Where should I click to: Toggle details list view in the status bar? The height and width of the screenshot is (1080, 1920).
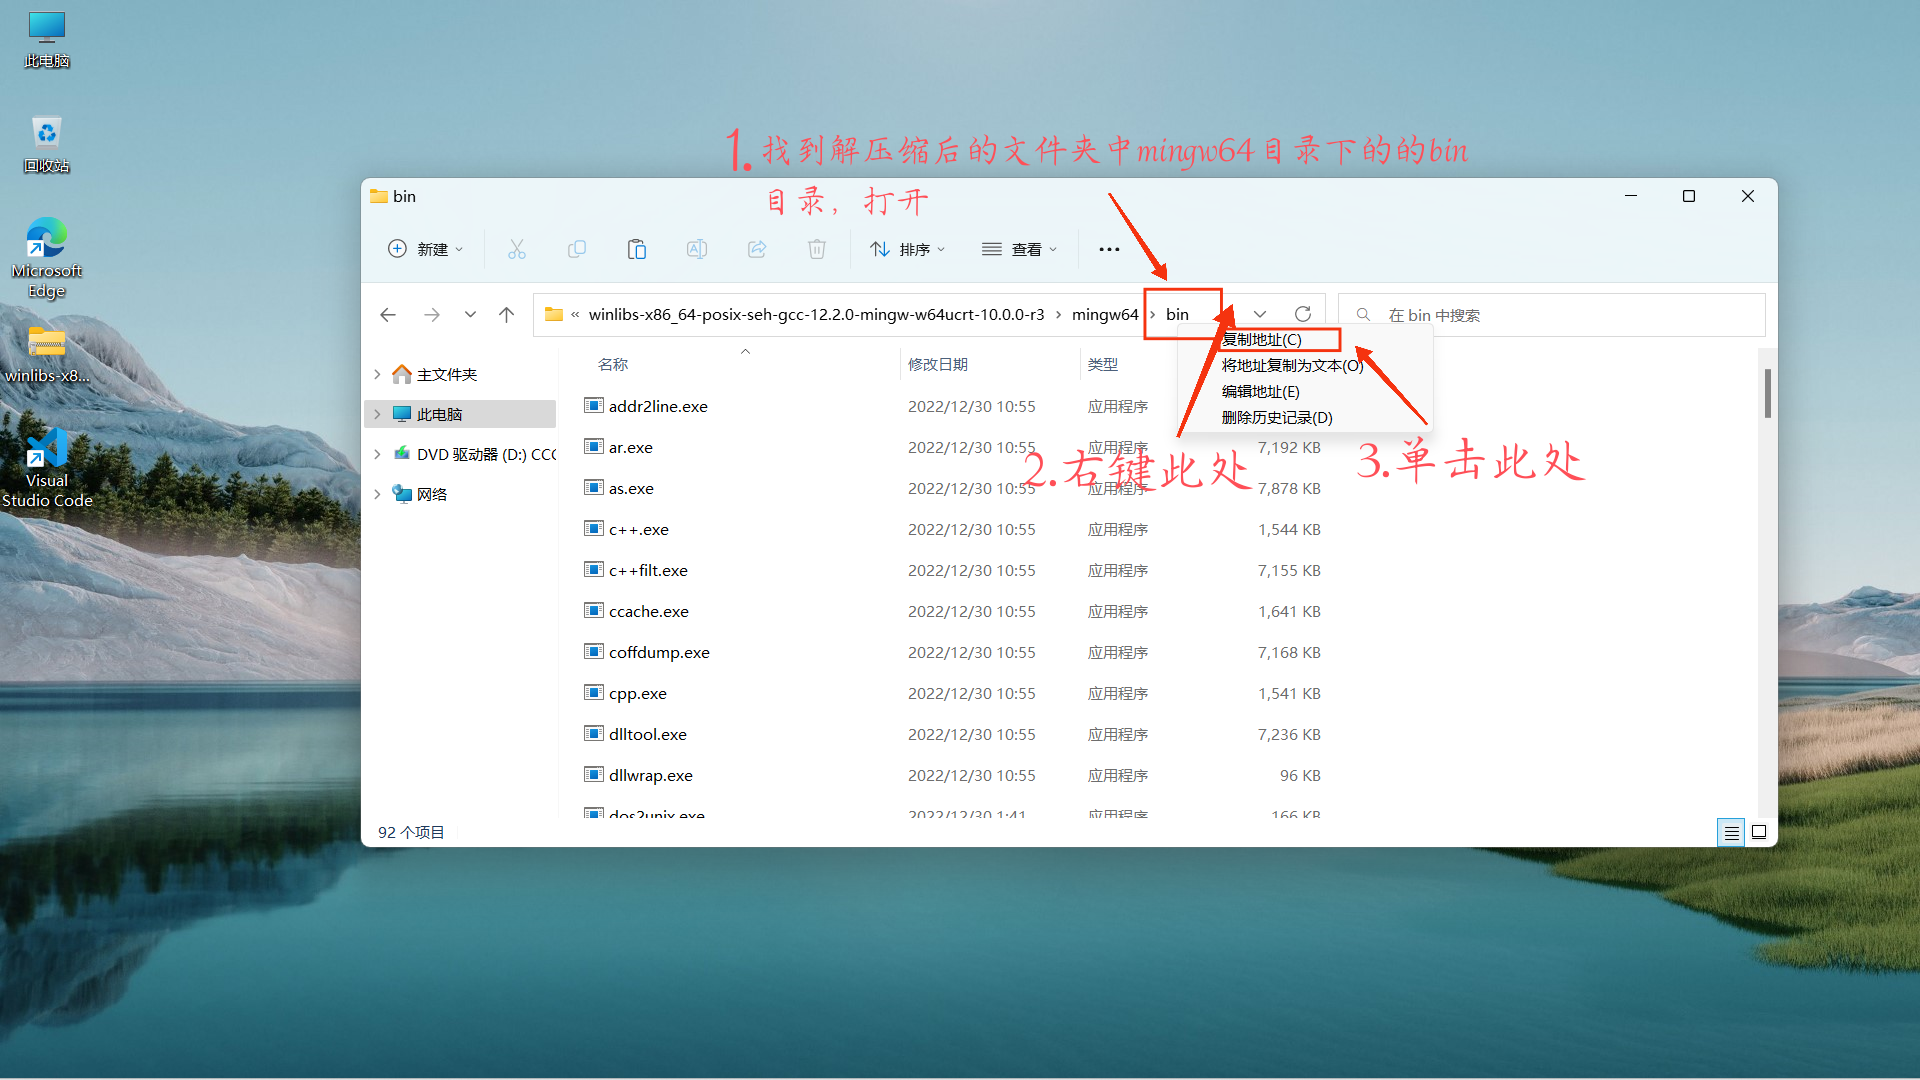pos(1731,832)
